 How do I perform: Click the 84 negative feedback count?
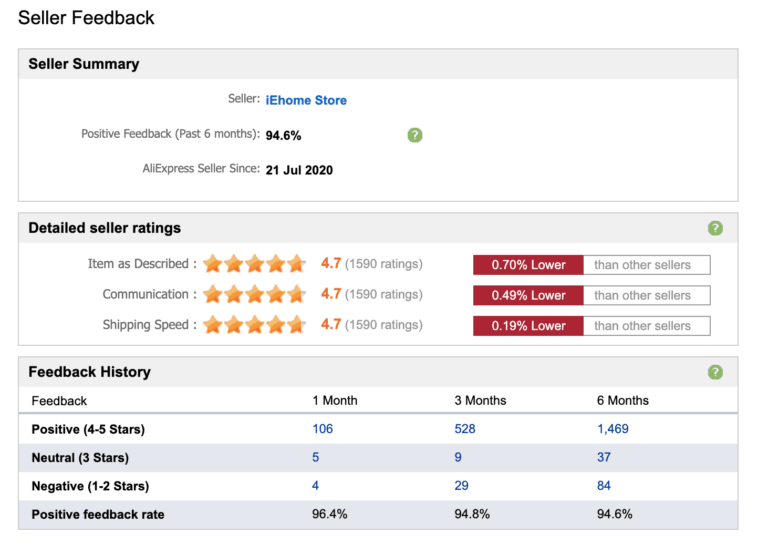[x=603, y=486]
